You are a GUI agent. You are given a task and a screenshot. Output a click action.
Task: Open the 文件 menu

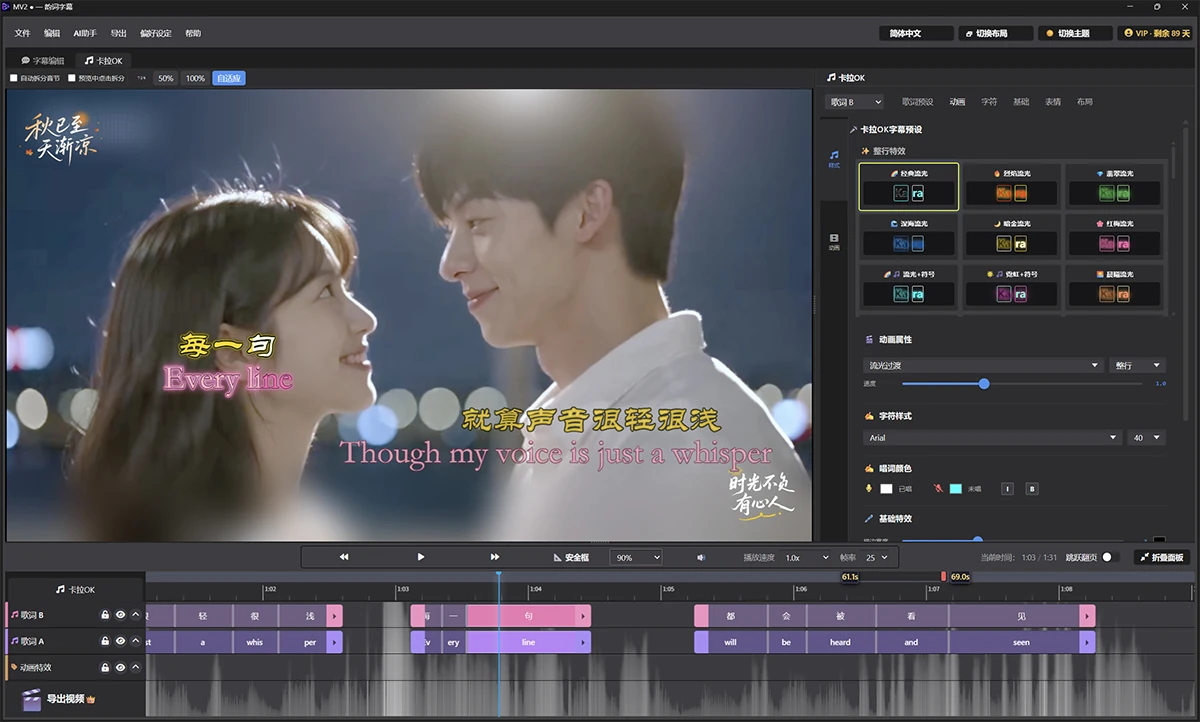click(x=23, y=33)
